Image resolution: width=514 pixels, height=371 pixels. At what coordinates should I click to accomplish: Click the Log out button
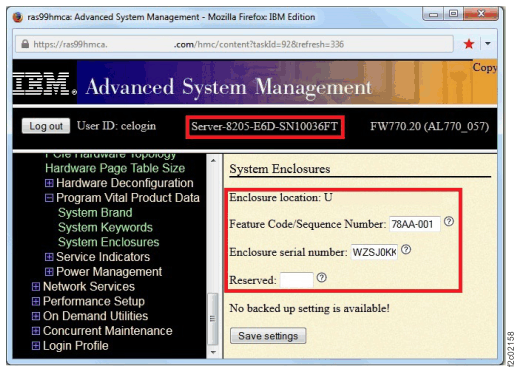point(46,126)
